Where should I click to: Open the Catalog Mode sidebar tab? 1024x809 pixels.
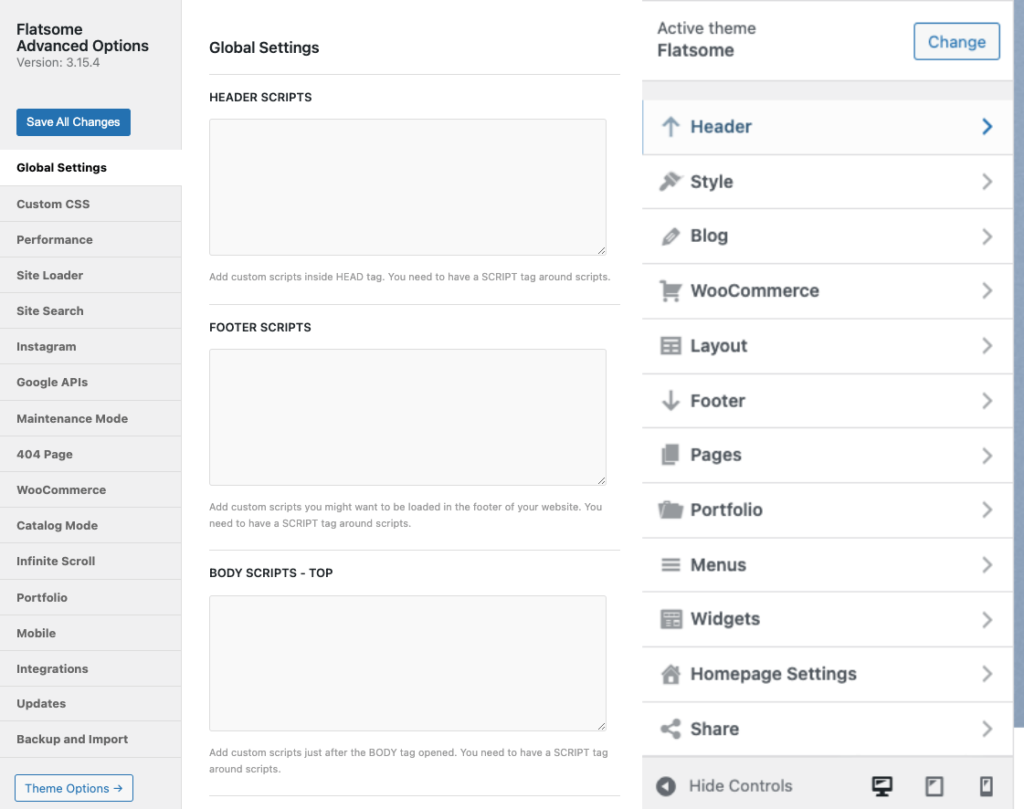pos(91,526)
